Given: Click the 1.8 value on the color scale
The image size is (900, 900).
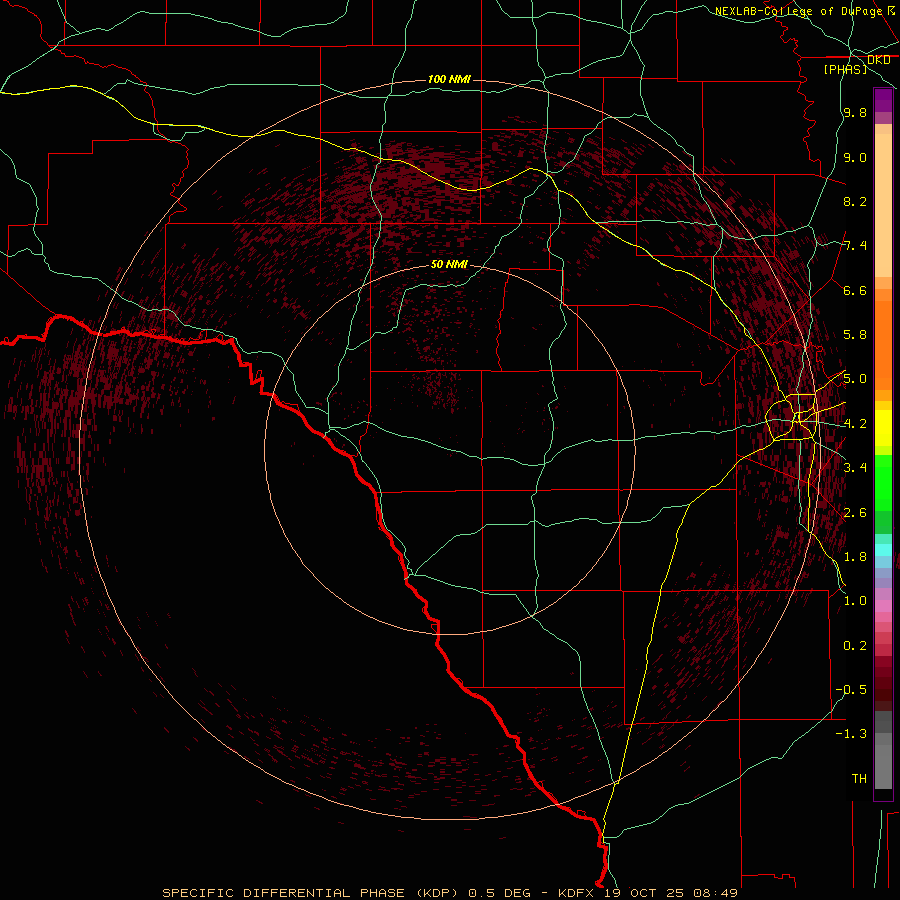Looking at the screenshot, I should tap(855, 557).
